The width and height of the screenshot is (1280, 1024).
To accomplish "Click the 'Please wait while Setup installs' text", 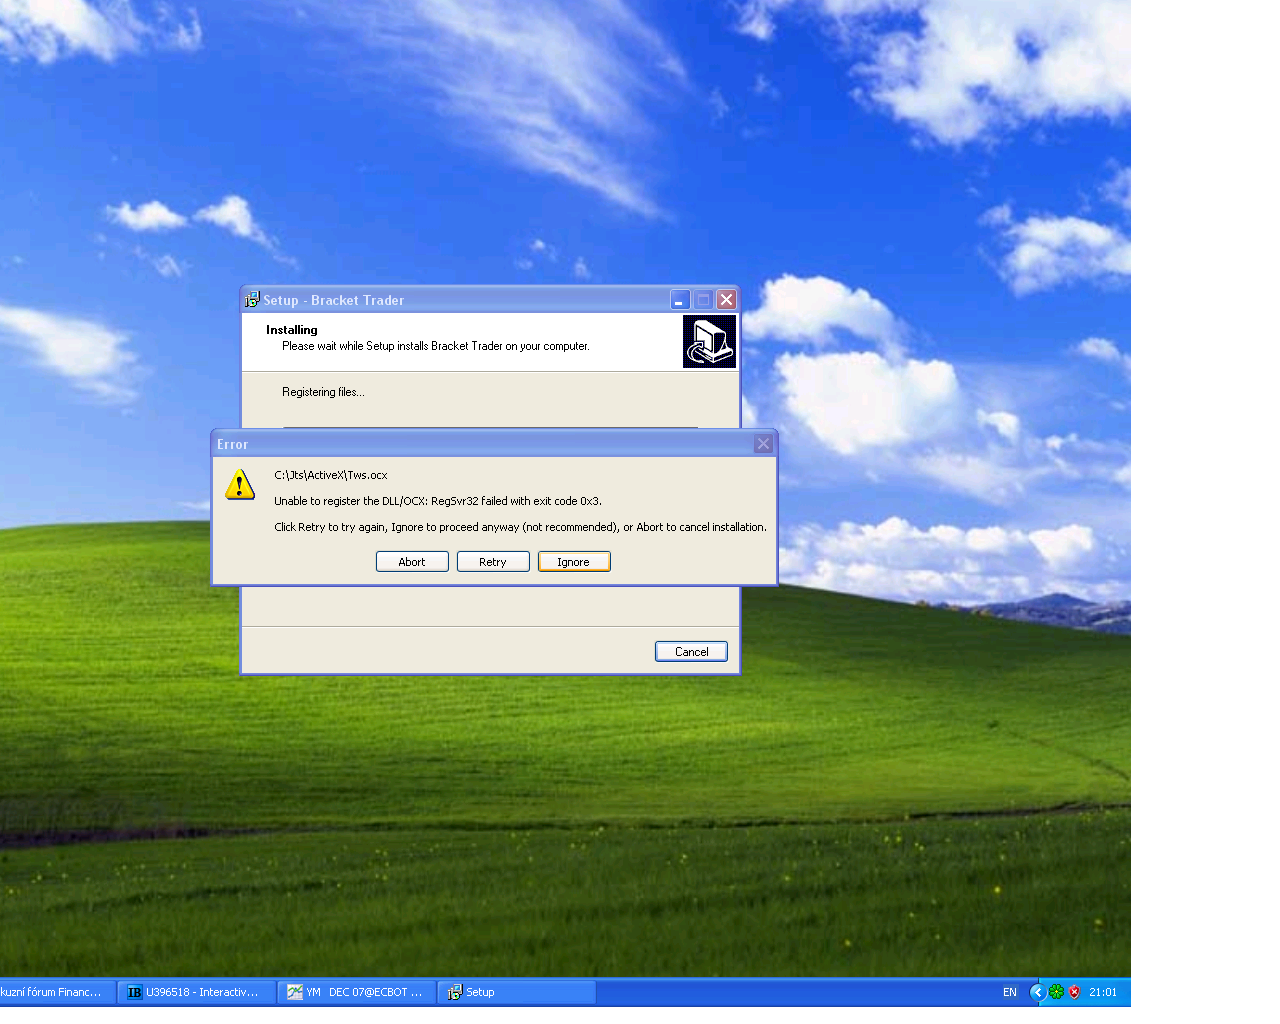I will click(x=436, y=346).
